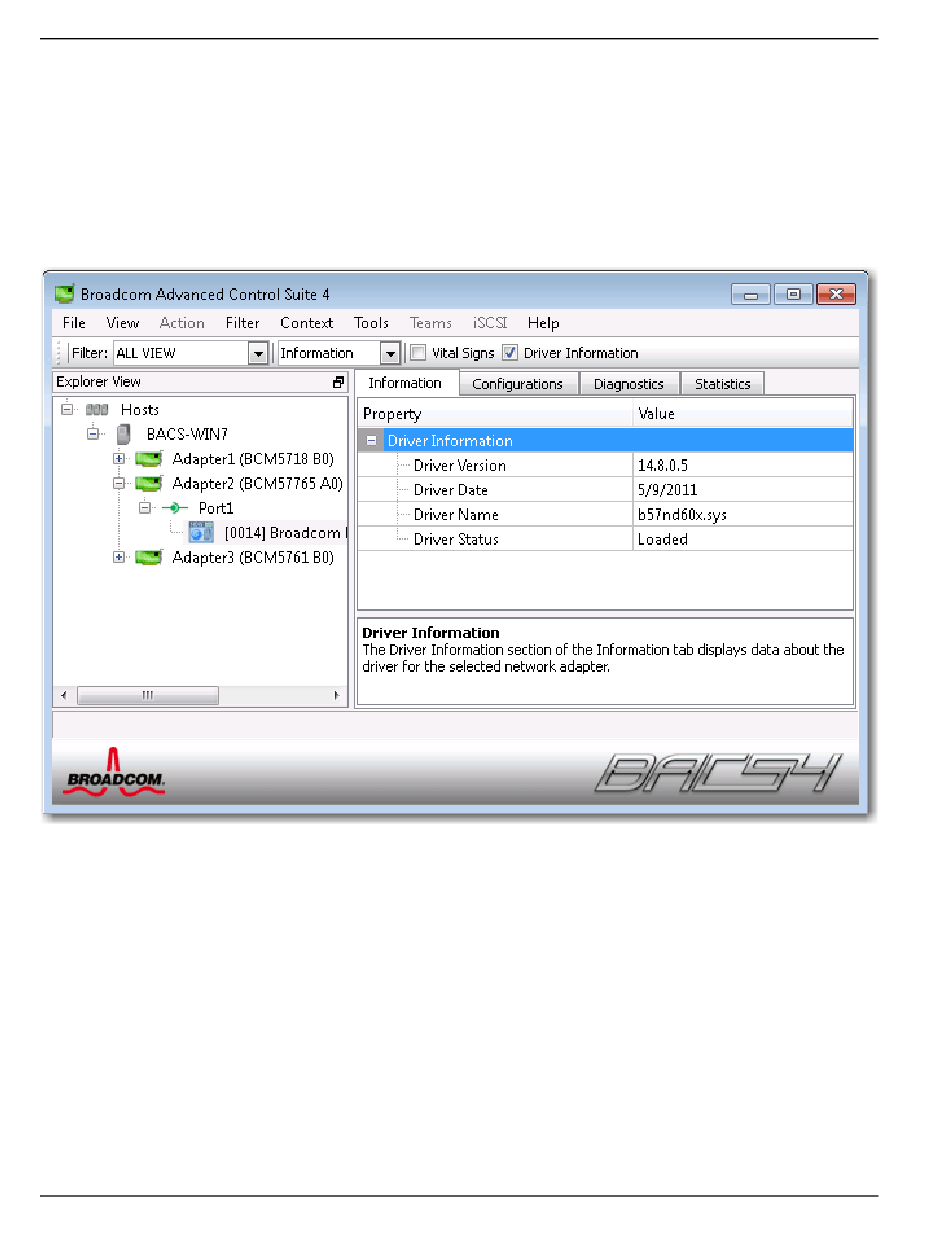Switch to the Diagnostics tab
Viewport: 950px width, 1260px height.
(x=629, y=384)
